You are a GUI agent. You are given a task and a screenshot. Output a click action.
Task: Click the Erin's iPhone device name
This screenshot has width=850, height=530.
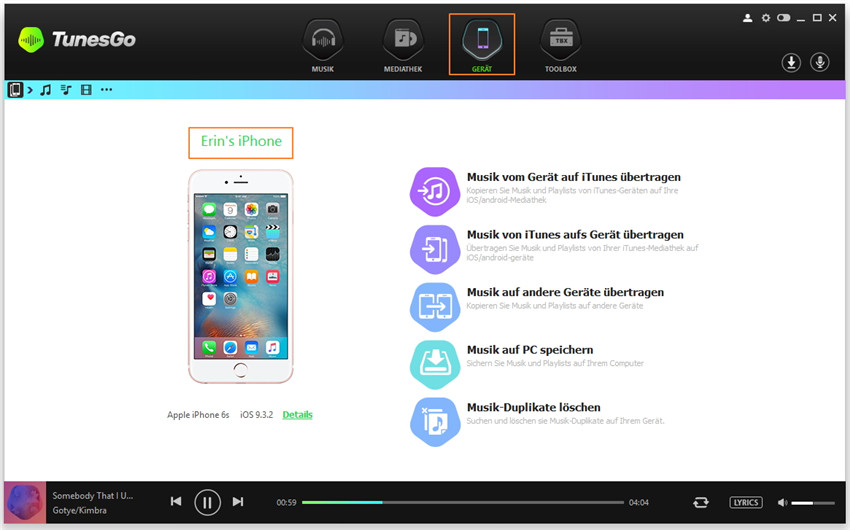pos(241,142)
